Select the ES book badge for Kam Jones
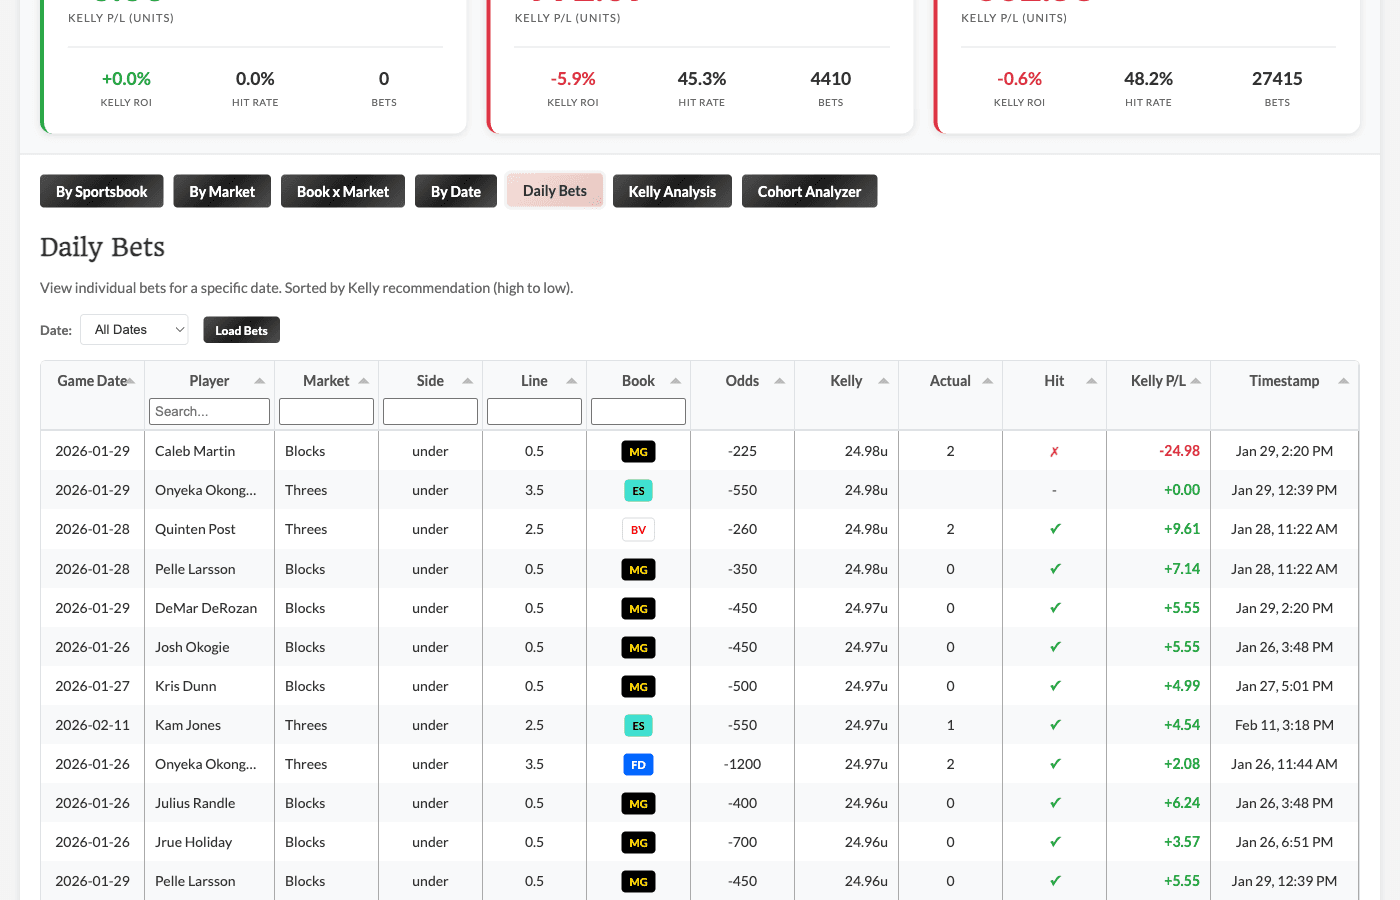The height and width of the screenshot is (900, 1400). coord(638,725)
